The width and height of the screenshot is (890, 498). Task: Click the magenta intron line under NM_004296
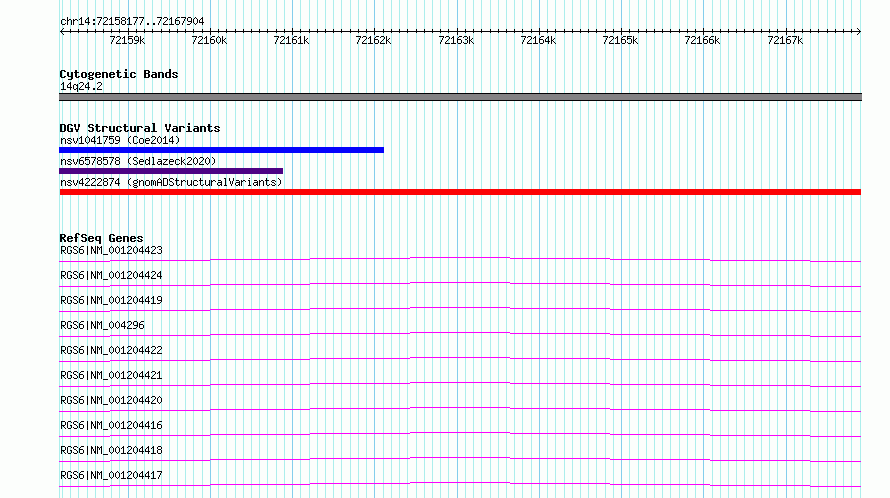pos(460,333)
